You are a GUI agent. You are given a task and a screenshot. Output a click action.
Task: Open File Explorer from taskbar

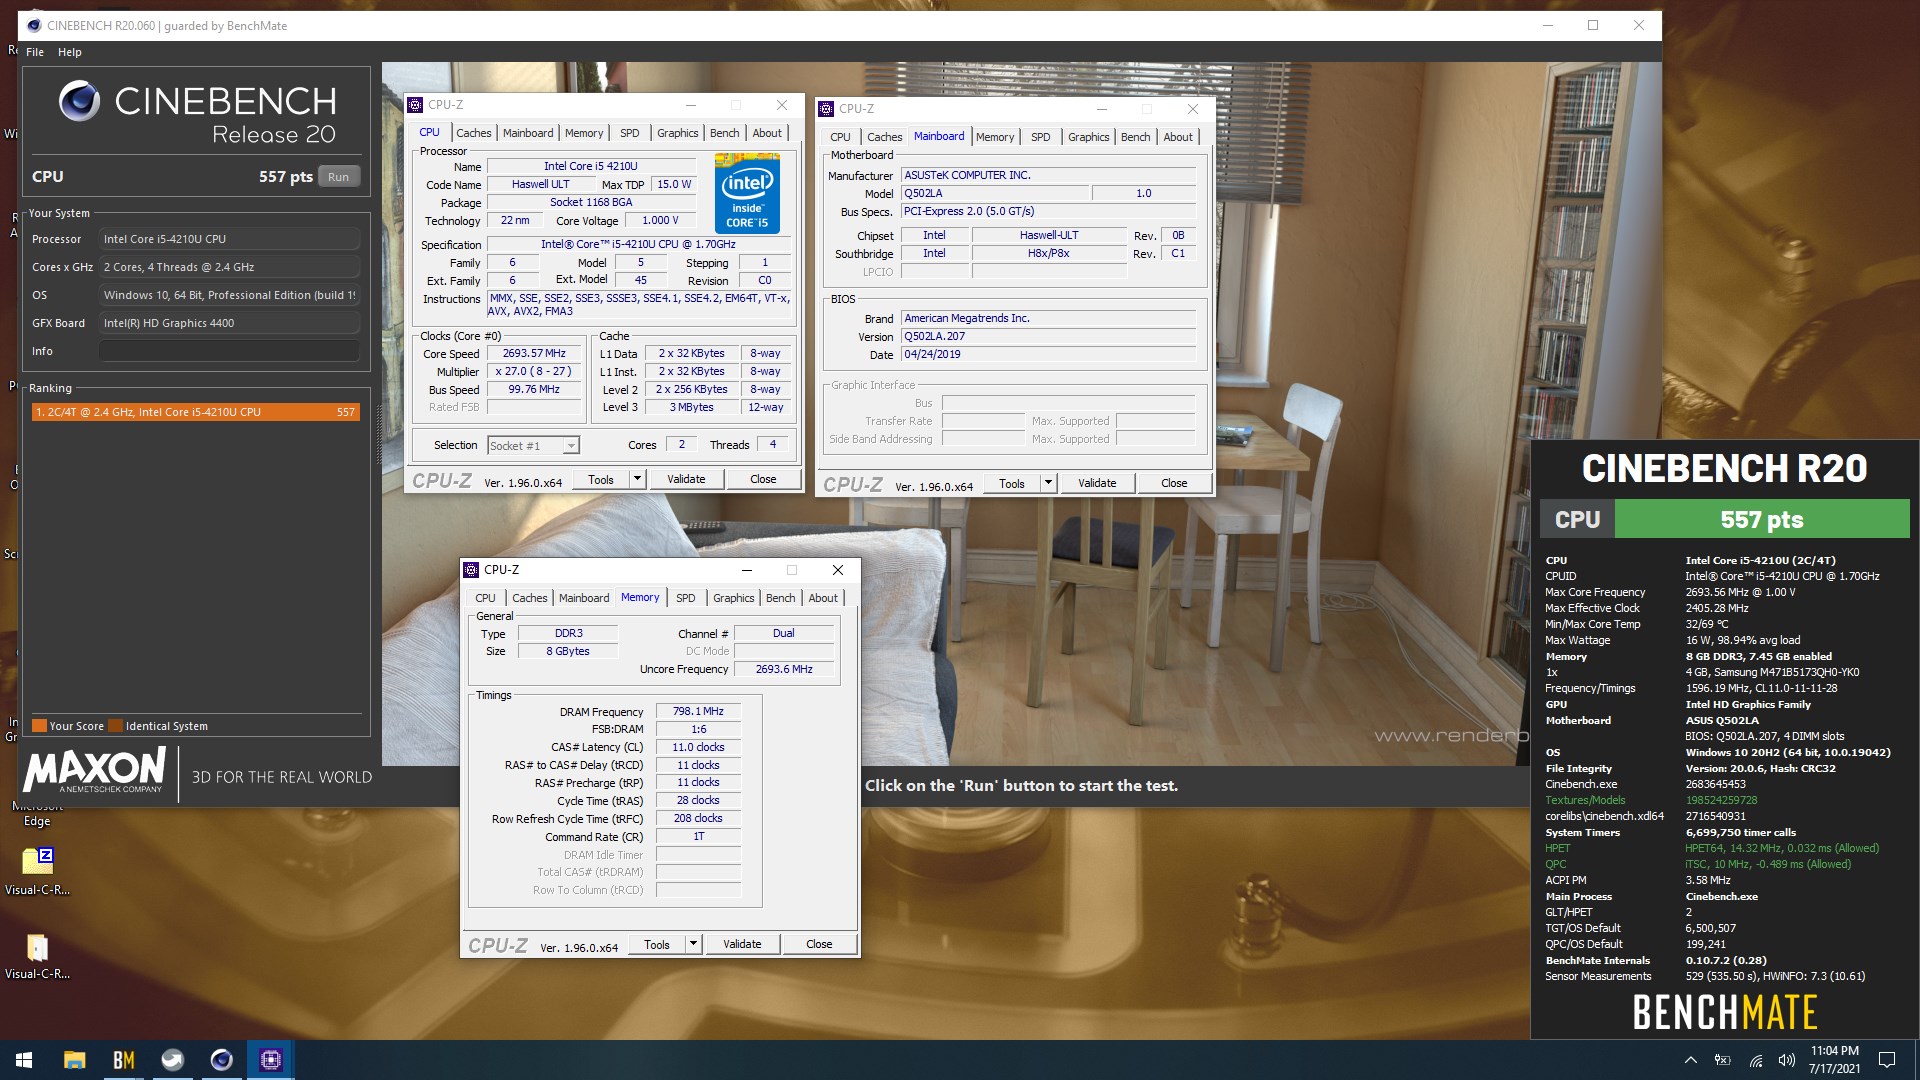[74, 1060]
